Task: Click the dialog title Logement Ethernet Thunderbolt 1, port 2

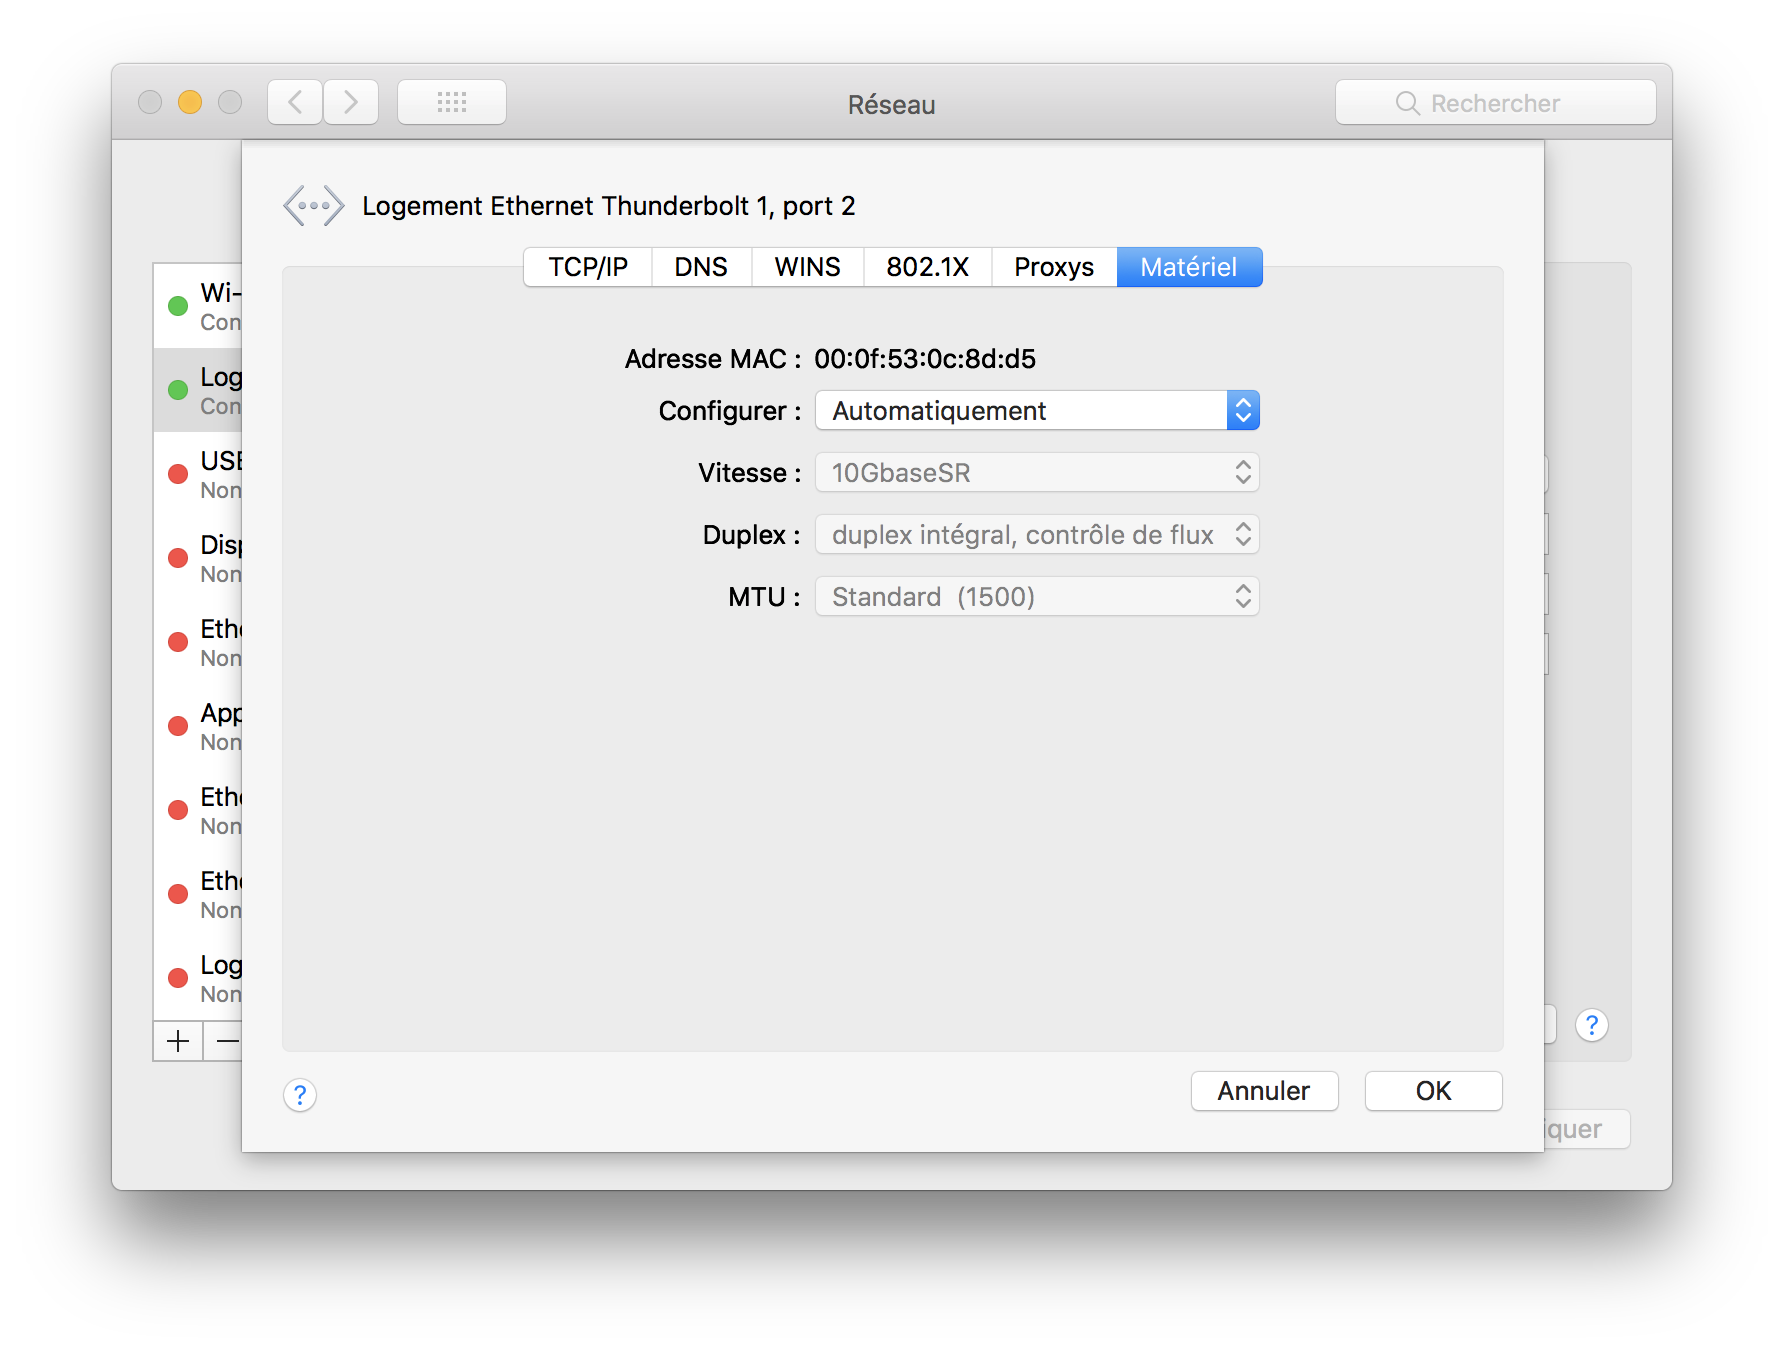Action: click(609, 206)
